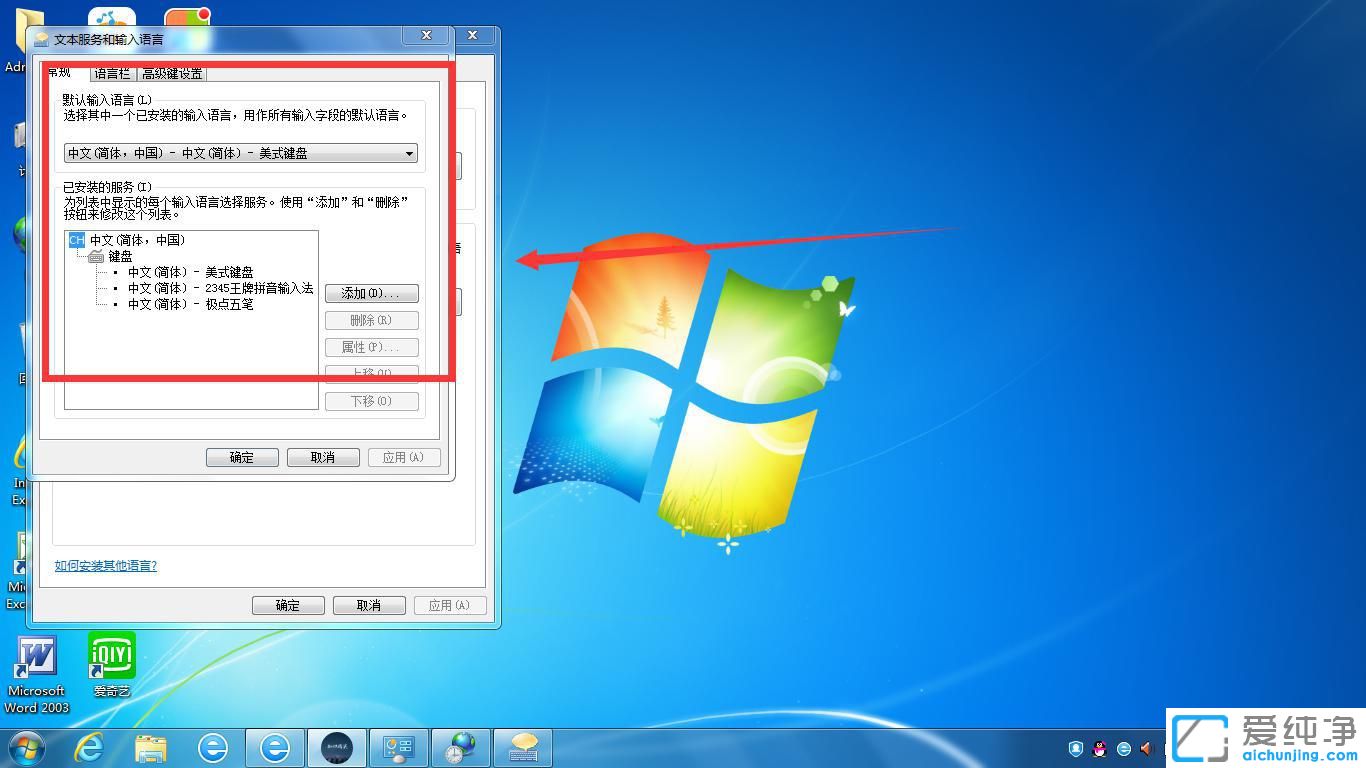The image size is (1366, 768).
Task: Click 取消 in the 文本服务和输入语言 dialog
Action: pyautogui.click(x=323, y=457)
